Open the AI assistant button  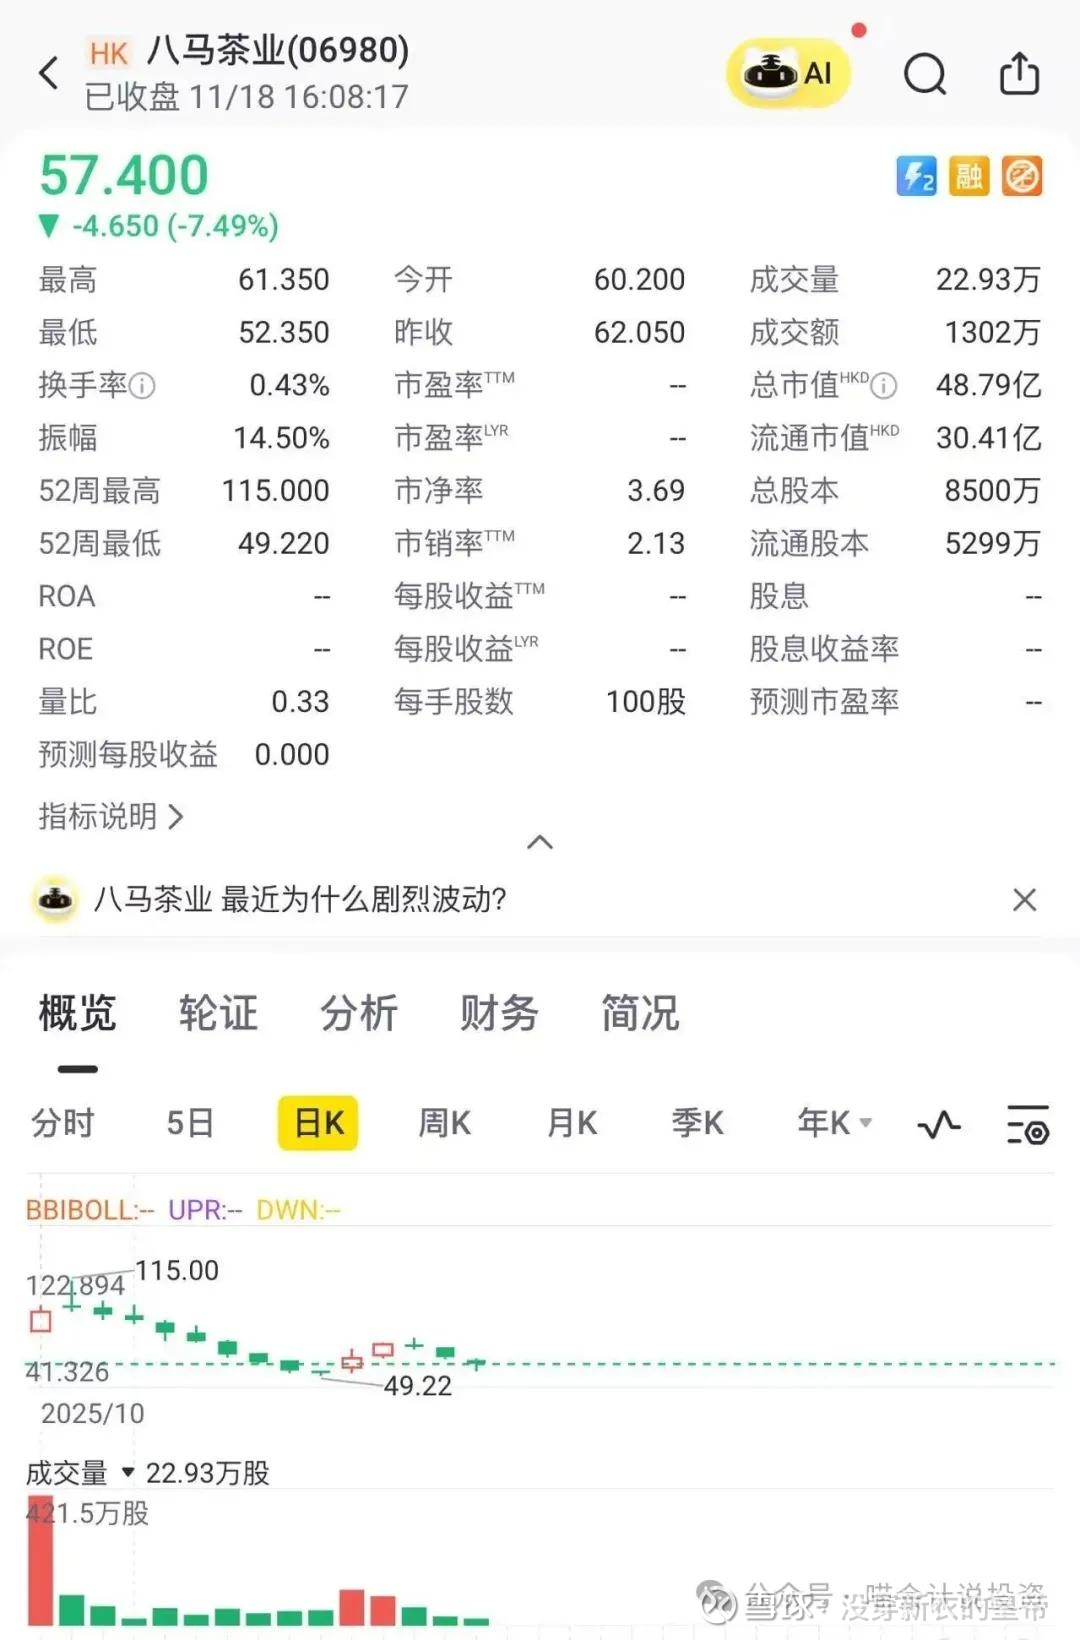tap(789, 73)
